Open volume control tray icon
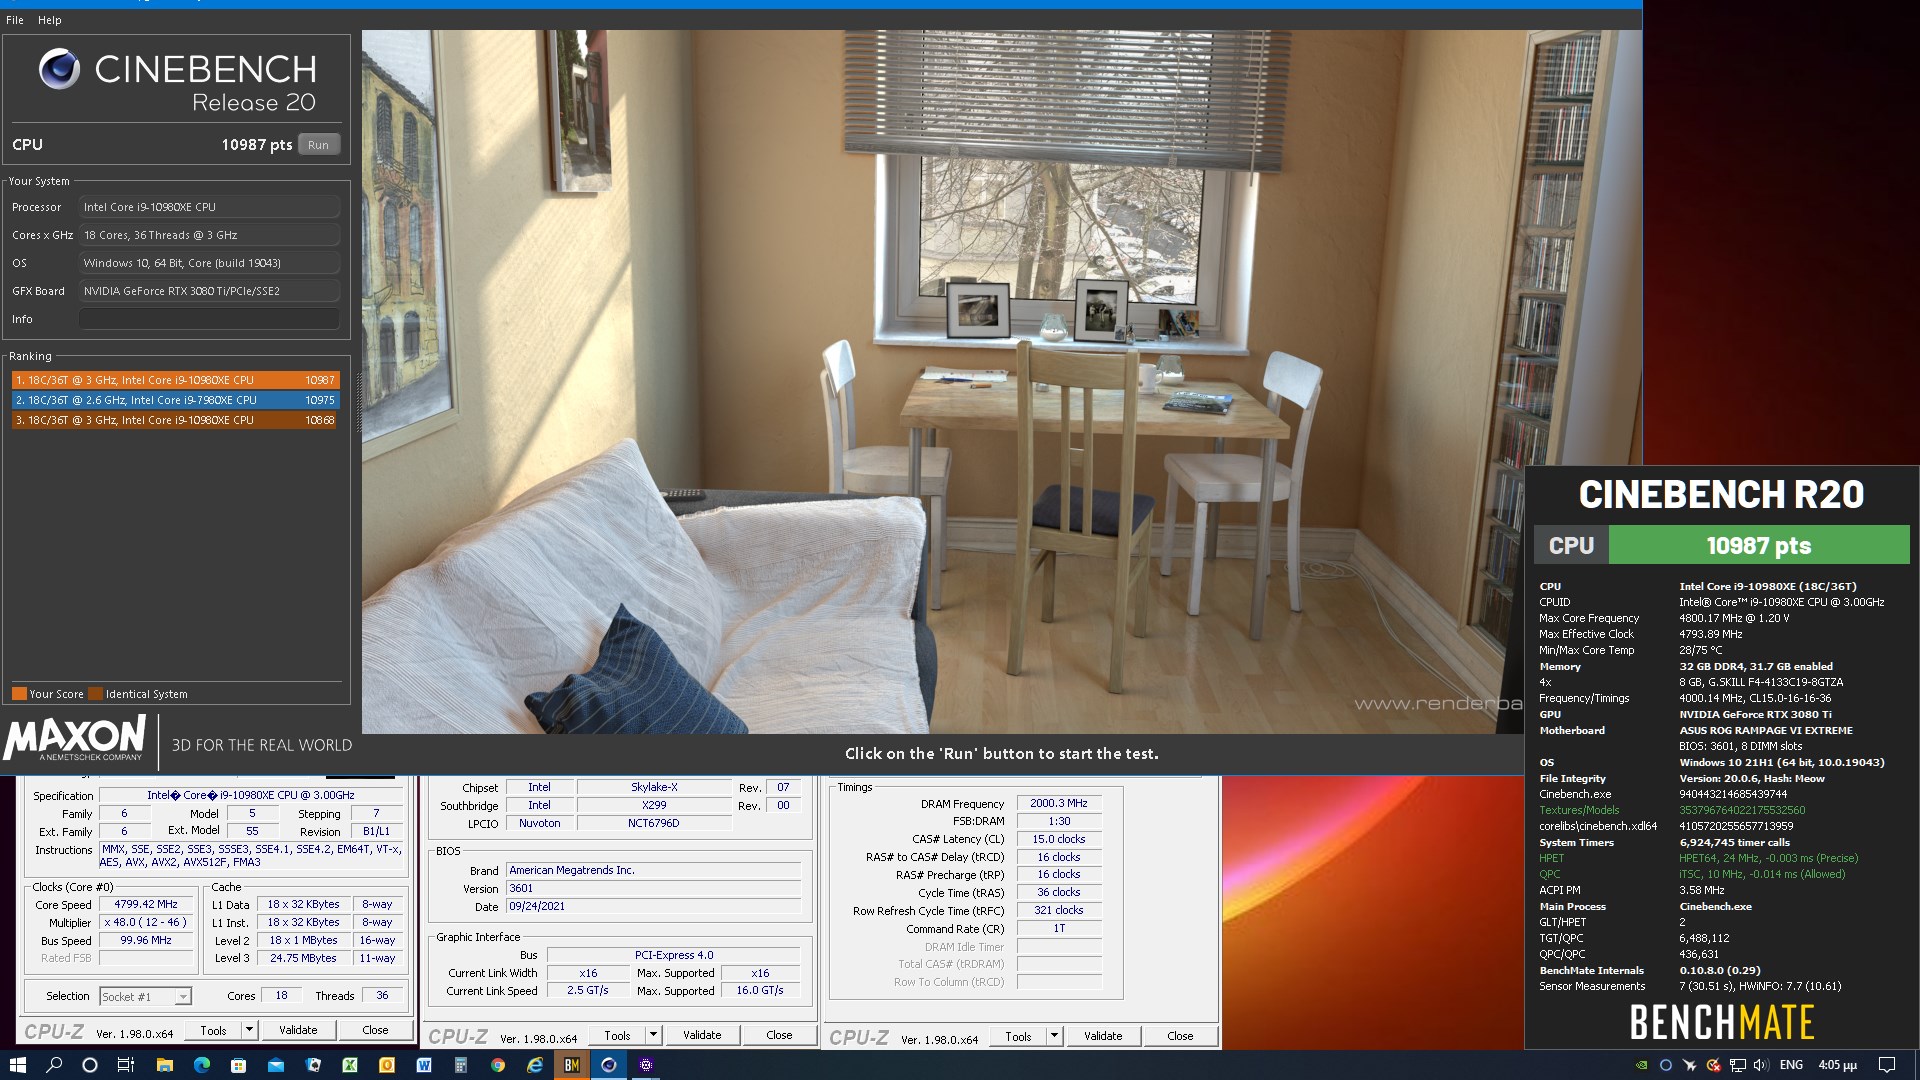Image resolution: width=1920 pixels, height=1080 pixels. (x=1761, y=1065)
